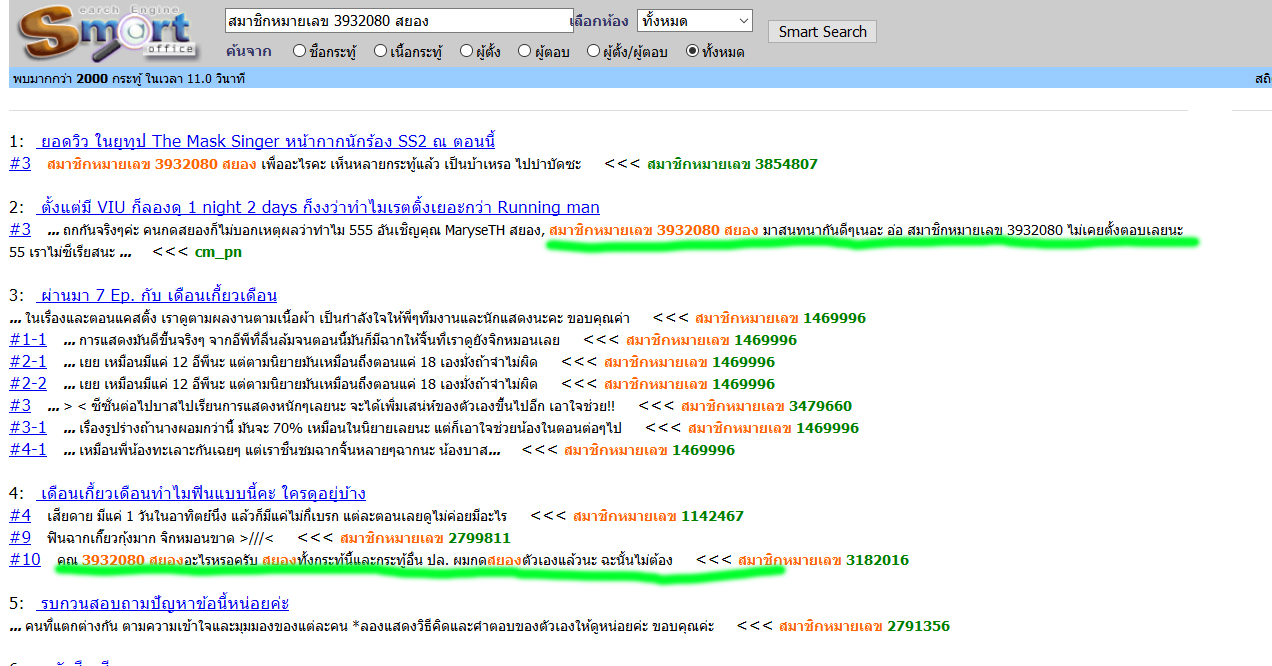Select the ผู้ตั้ง radio option
The image size is (1272, 666).
click(467, 51)
